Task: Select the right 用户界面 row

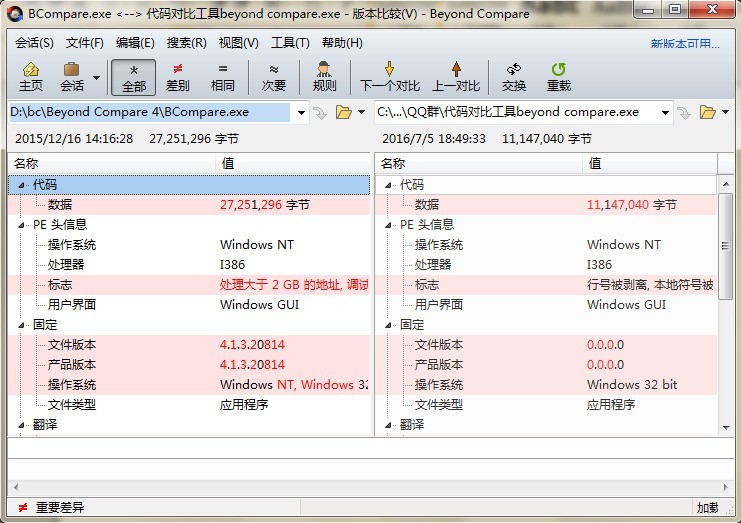Action: pyautogui.click(x=546, y=305)
